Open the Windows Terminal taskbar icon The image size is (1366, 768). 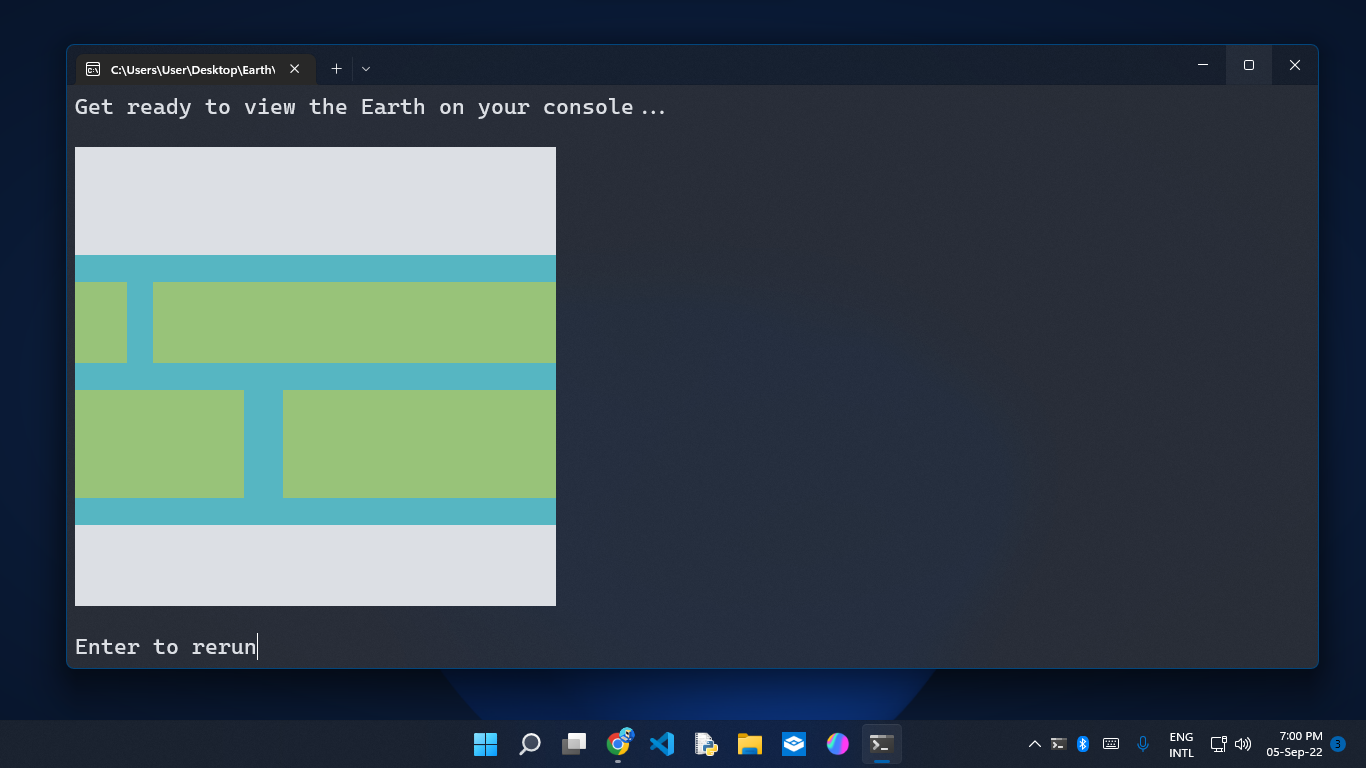click(881, 744)
